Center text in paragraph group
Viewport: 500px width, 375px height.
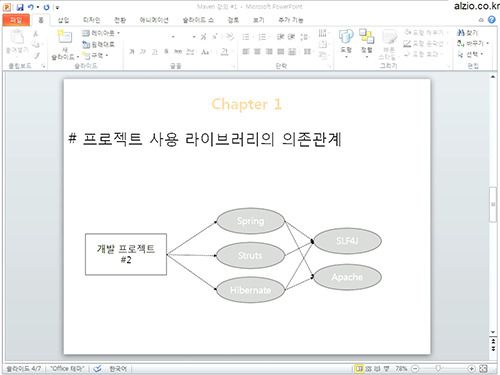258,52
